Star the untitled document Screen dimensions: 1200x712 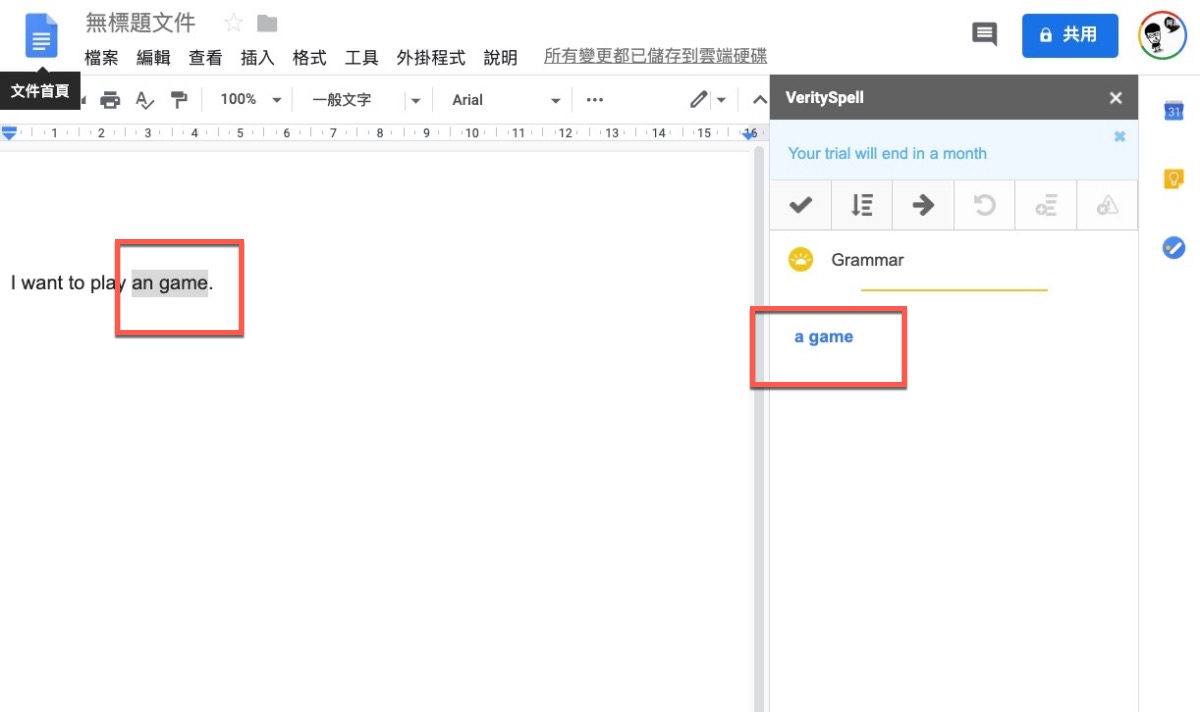click(233, 23)
